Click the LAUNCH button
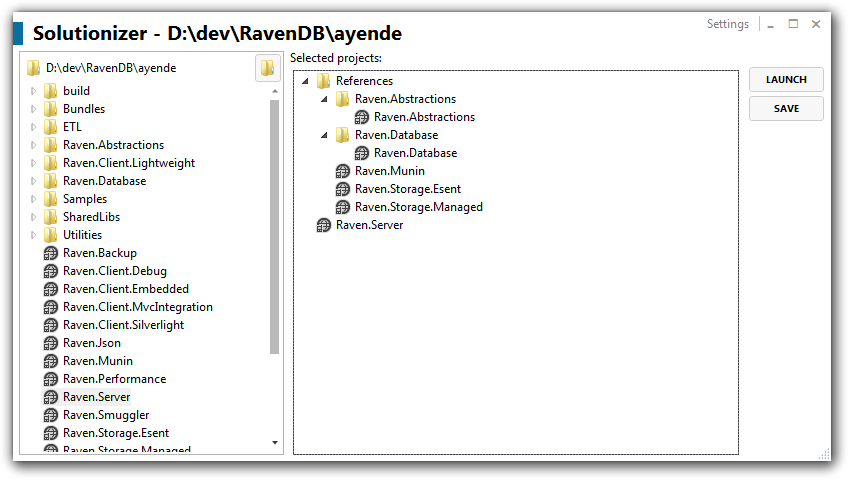The height and width of the screenshot is (480, 849). 786,80
